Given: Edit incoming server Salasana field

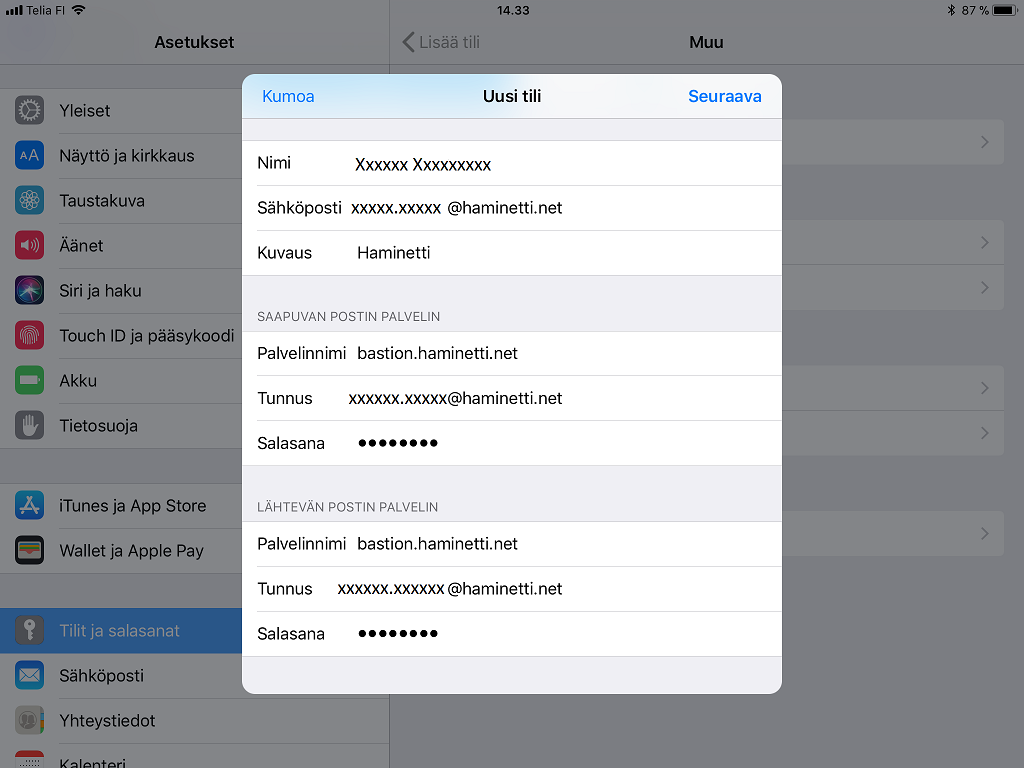Looking at the screenshot, I should tap(512, 443).
